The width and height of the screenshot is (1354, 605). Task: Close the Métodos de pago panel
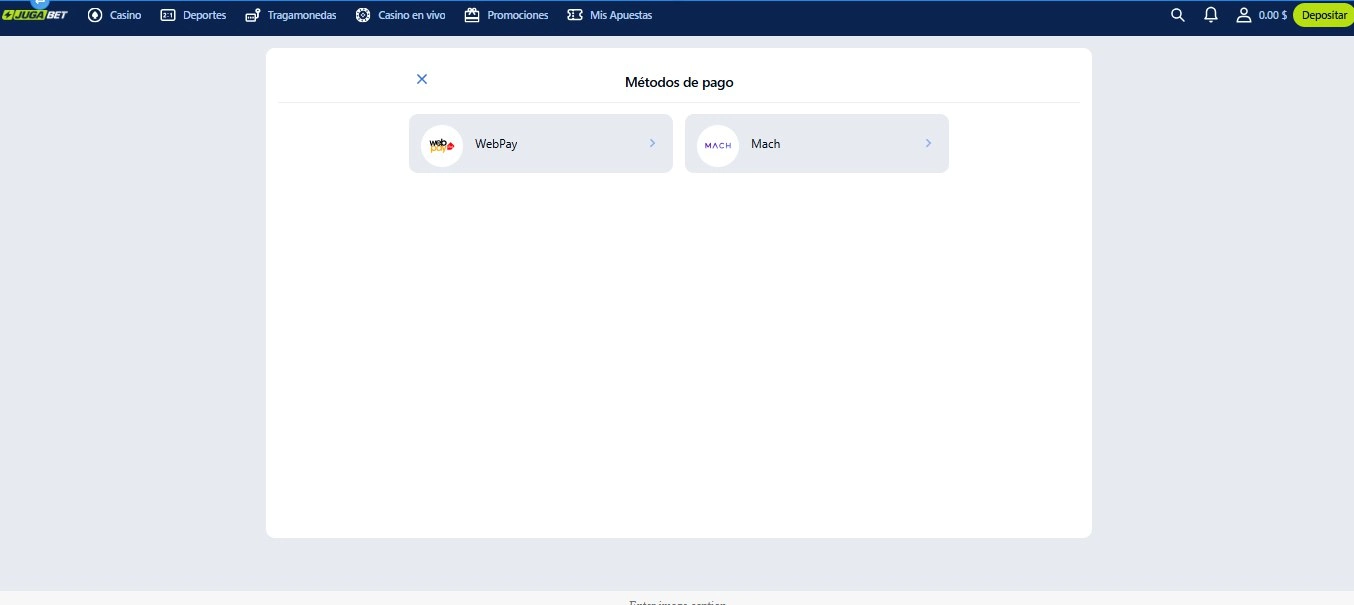422,79
